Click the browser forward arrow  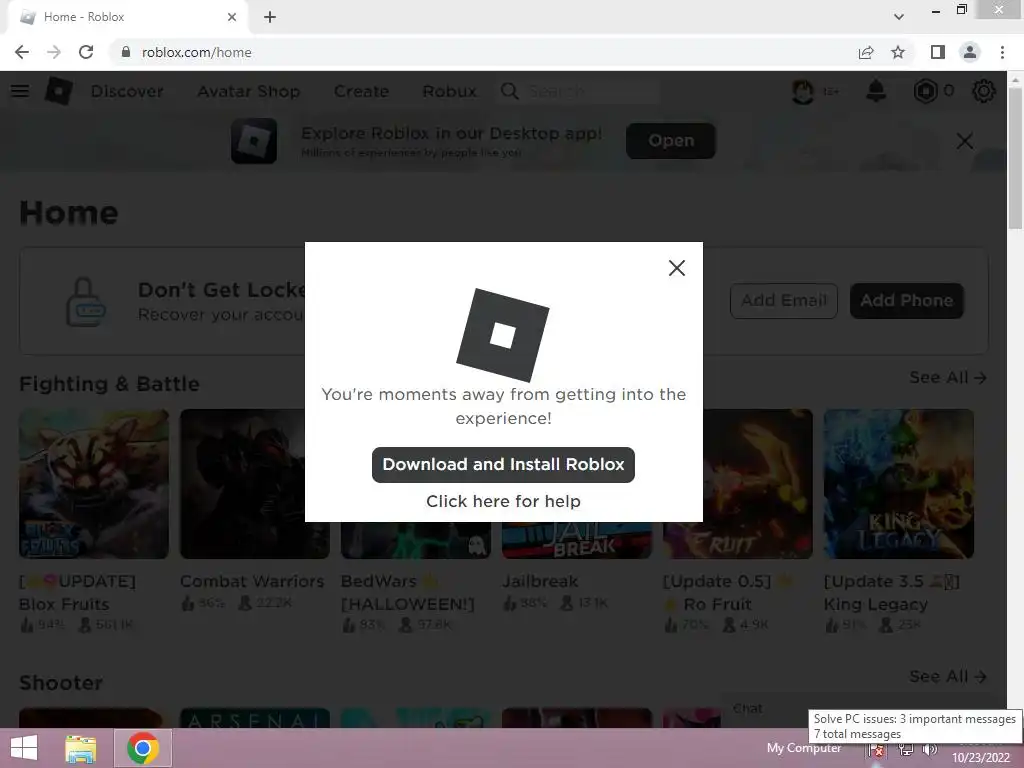[x=54, y=52]
